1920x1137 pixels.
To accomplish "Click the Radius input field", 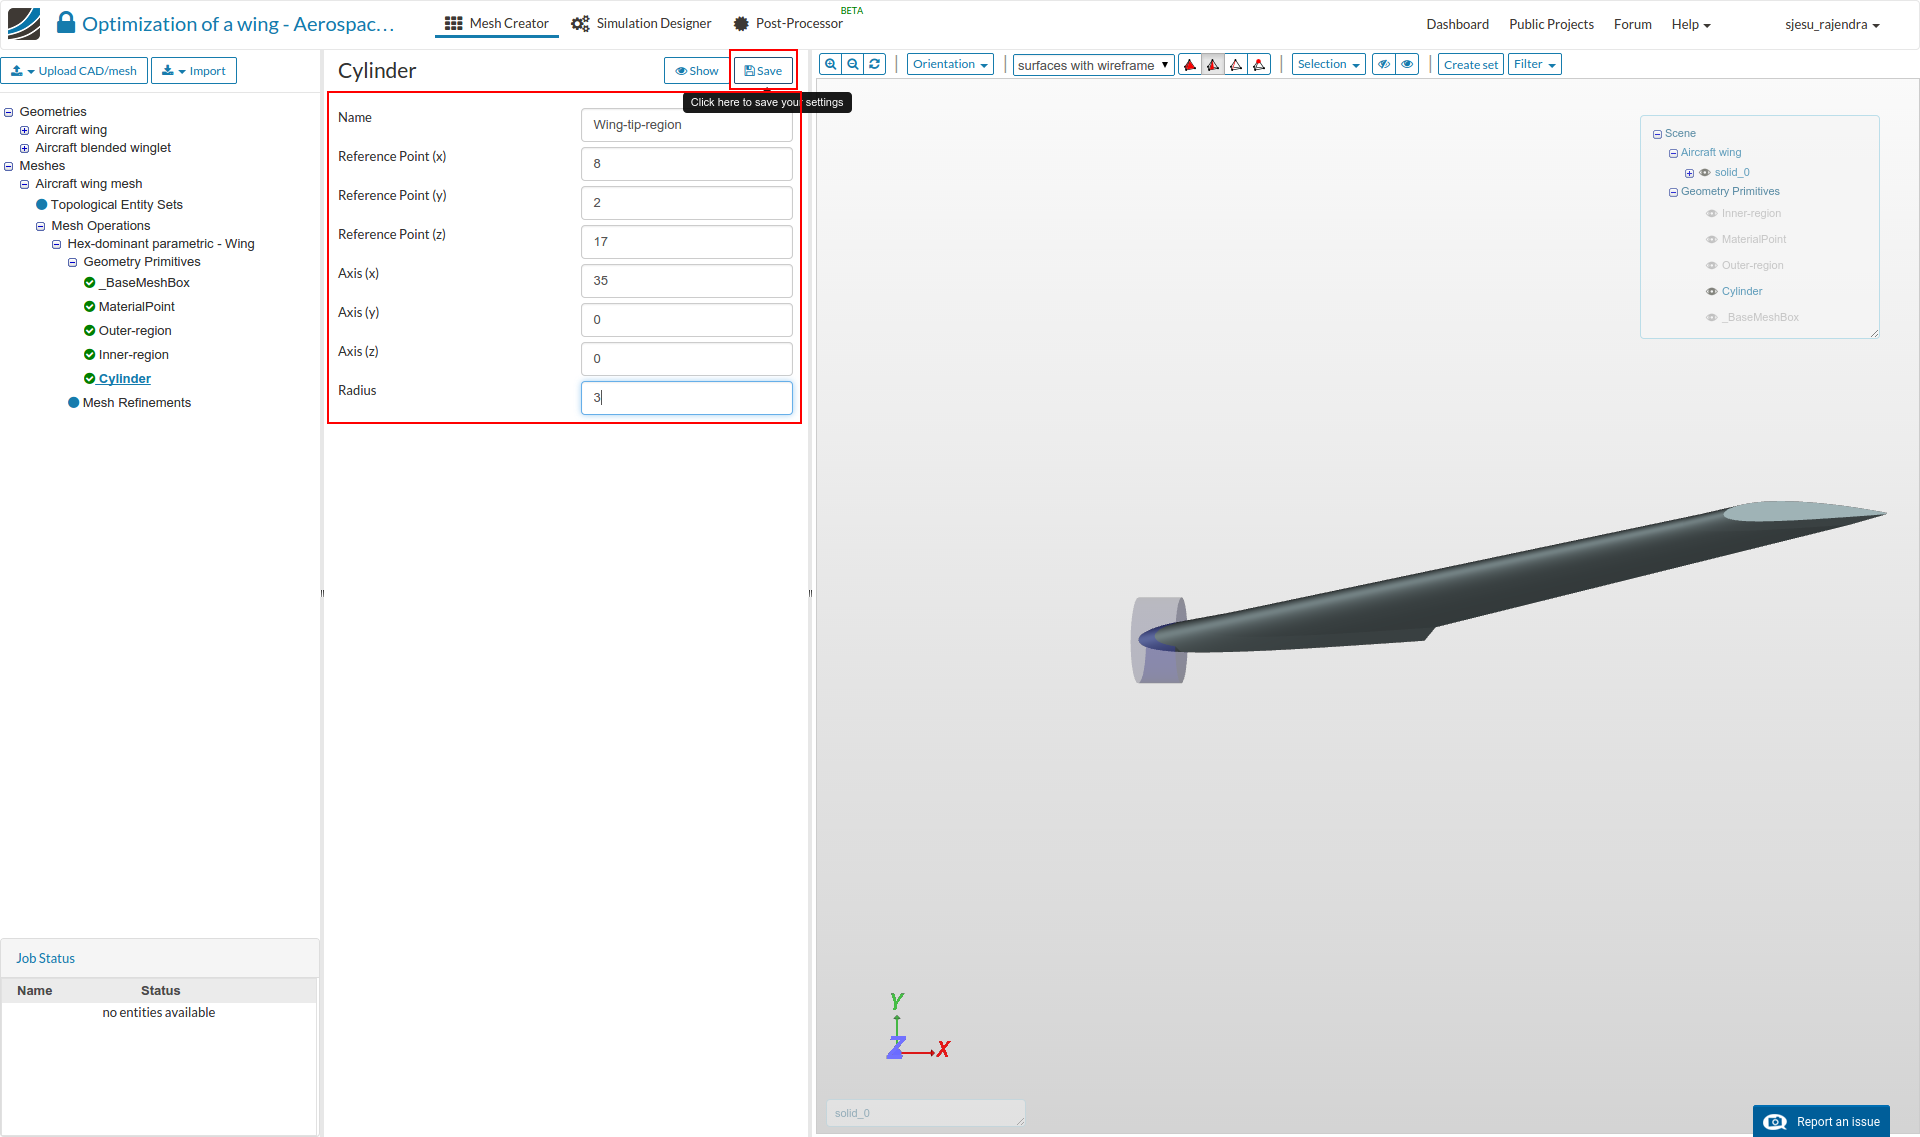I will (686, 398).
